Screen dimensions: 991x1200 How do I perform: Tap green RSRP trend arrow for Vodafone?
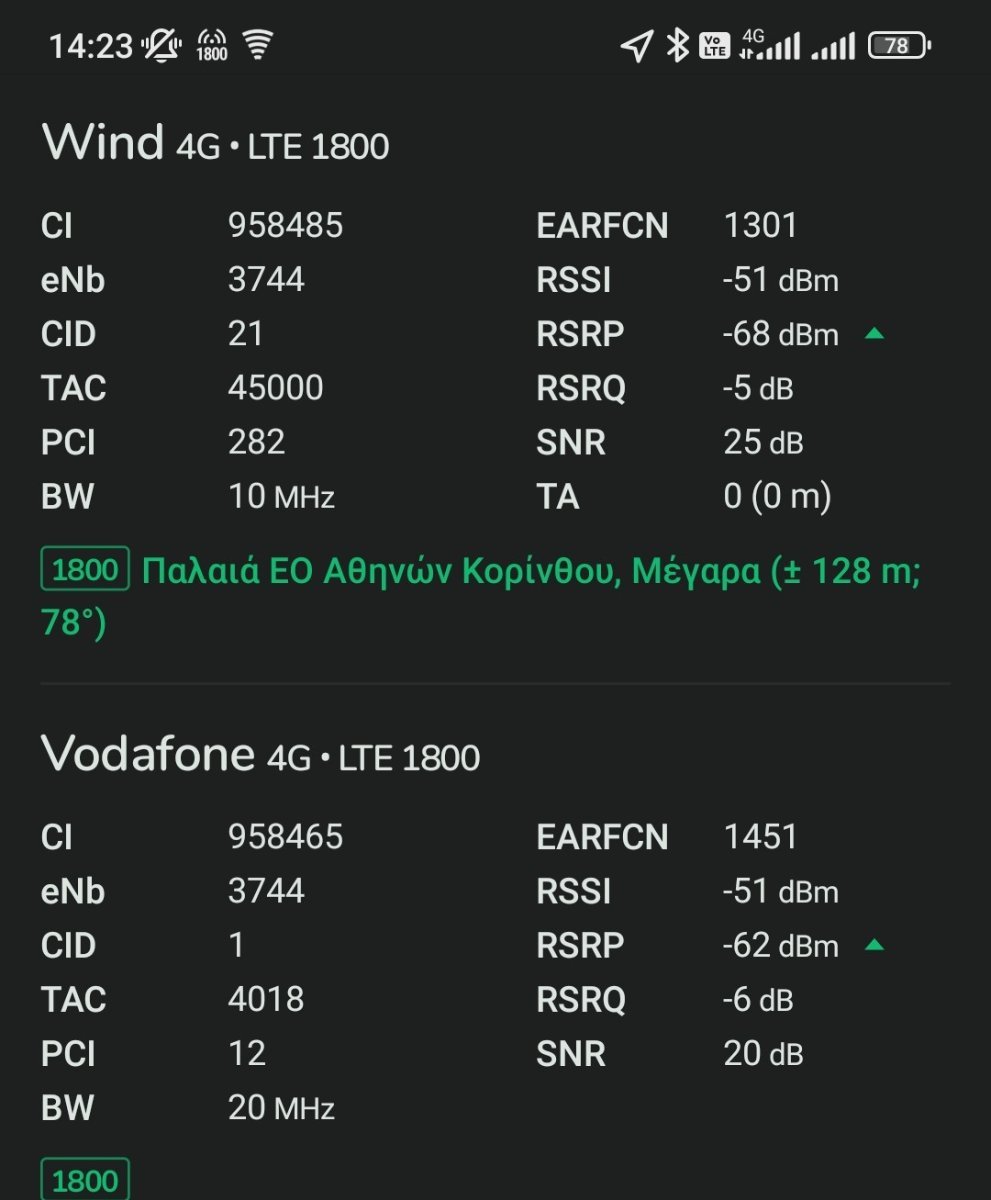click(874, 945)
